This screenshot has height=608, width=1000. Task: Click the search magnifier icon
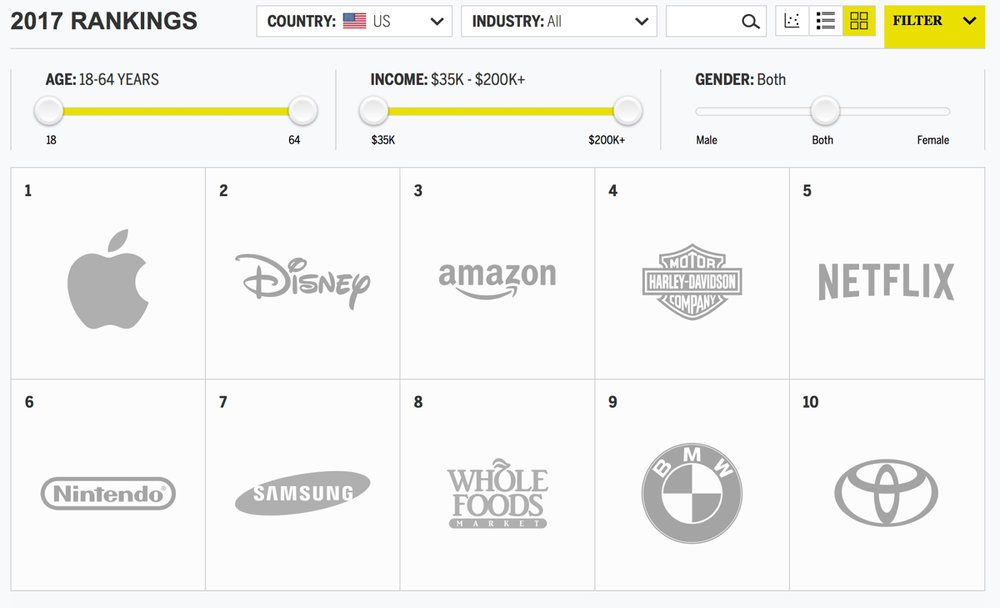point(751,22)
